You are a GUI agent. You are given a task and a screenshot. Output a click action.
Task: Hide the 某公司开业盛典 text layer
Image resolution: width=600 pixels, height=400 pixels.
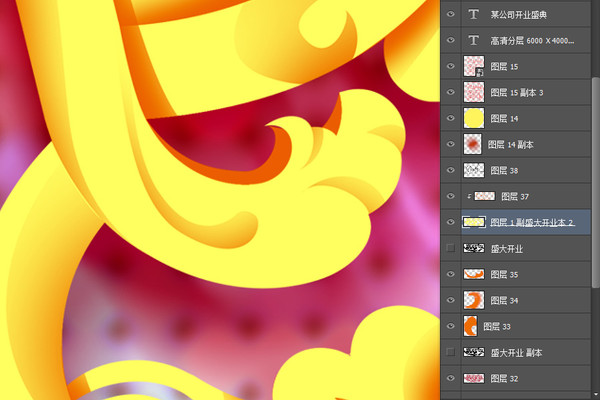coord(451,15)
